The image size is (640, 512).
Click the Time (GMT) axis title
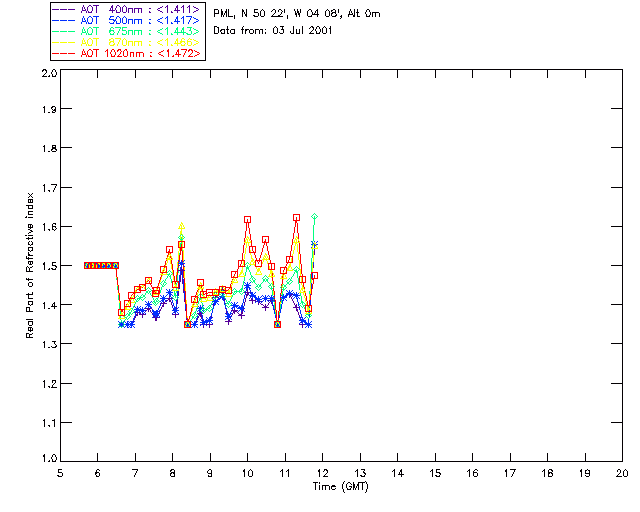(340, 487)
